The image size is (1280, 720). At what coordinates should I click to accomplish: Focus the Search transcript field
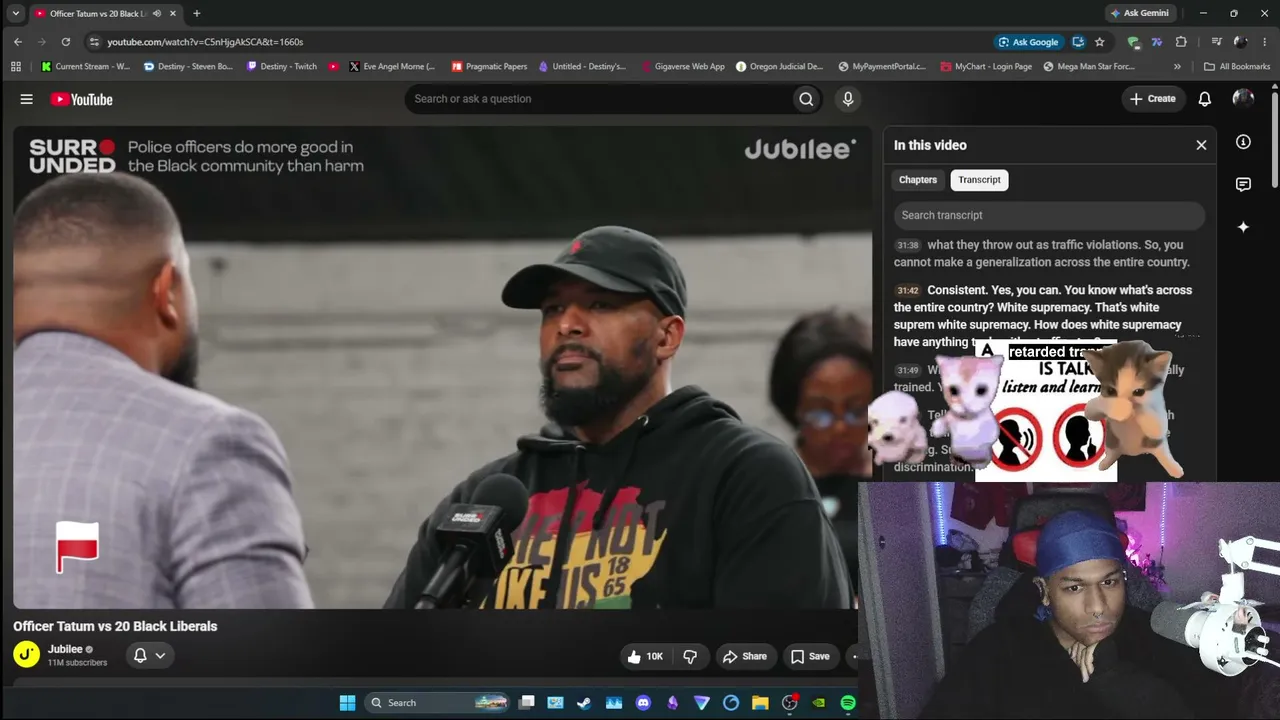pos(1049,215)
